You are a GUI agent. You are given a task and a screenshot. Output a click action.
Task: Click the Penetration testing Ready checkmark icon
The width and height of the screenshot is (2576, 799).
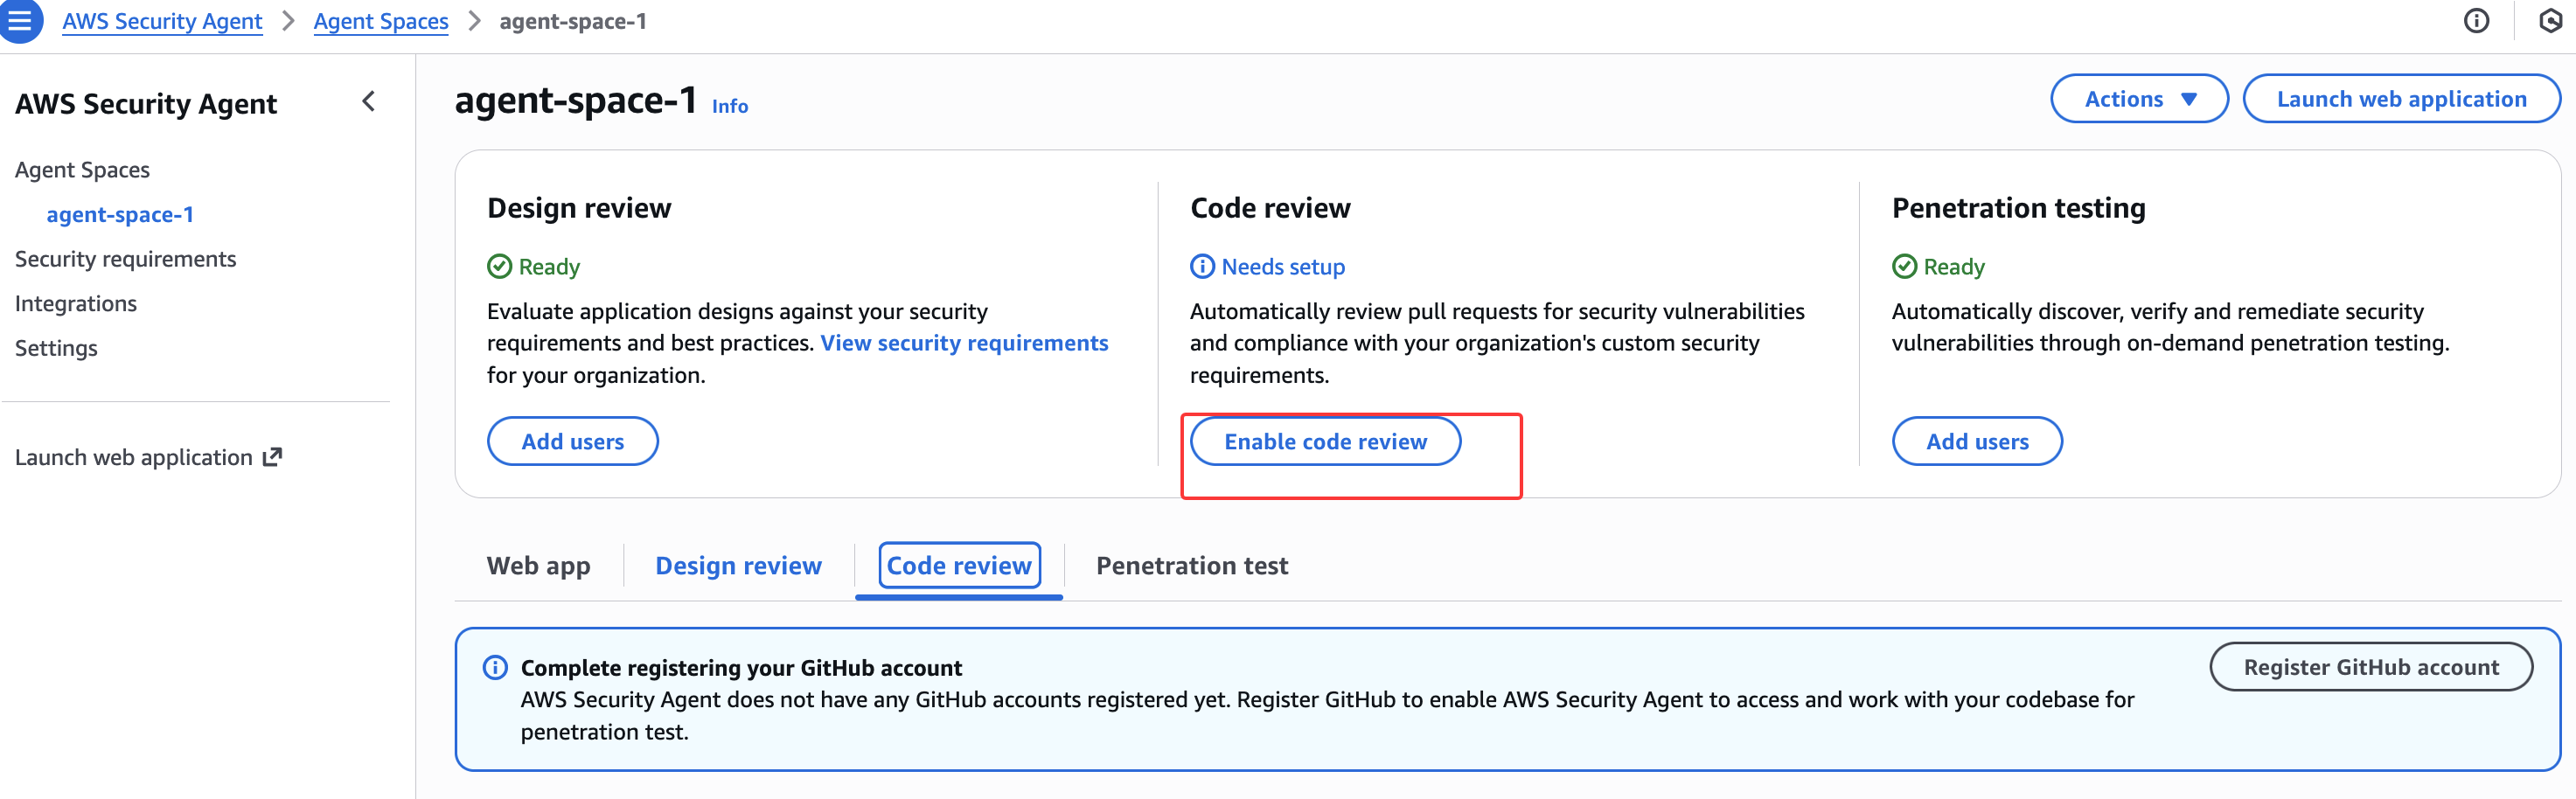pyautogui.click(x=1904, y=266)
